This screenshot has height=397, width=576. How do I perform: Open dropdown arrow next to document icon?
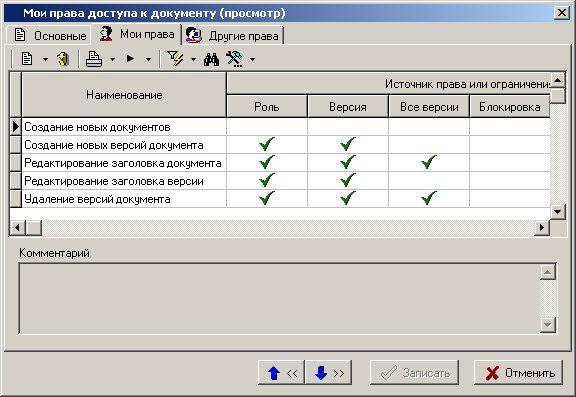pyautogui.click(x=45, y=59)
